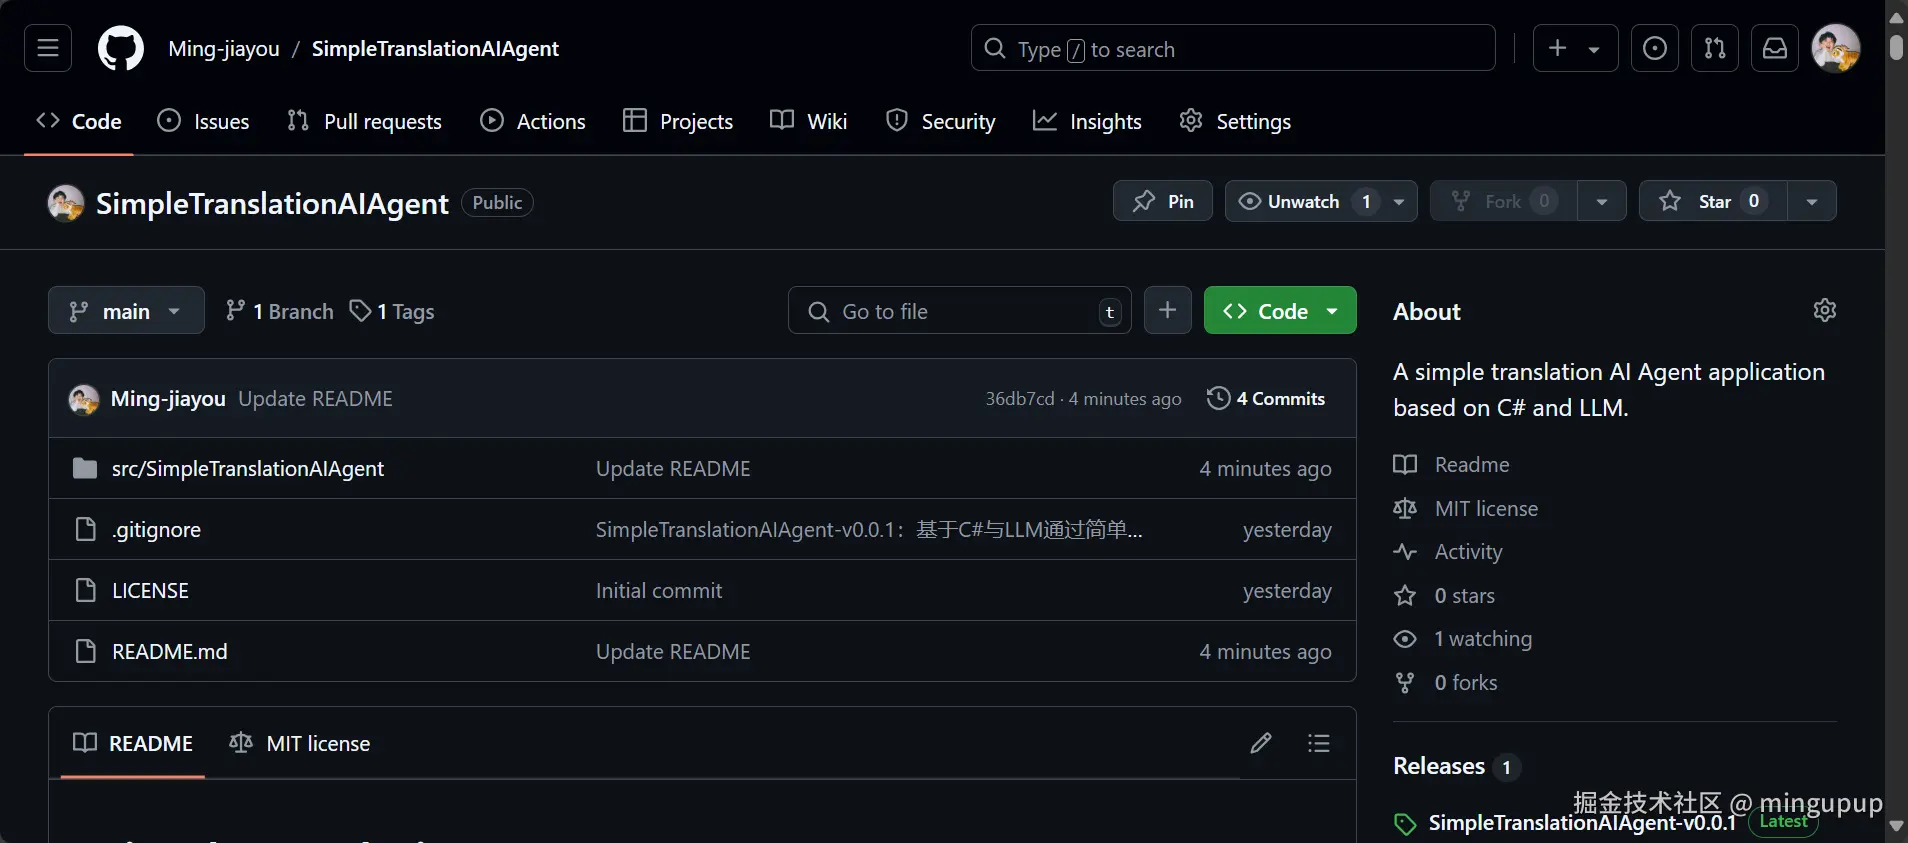Image resolution: width=1908 pixels, height=843 pixels.
Task: Click the Ming-jiayou owner link in breadcrumb
Action: pos(224,48)
